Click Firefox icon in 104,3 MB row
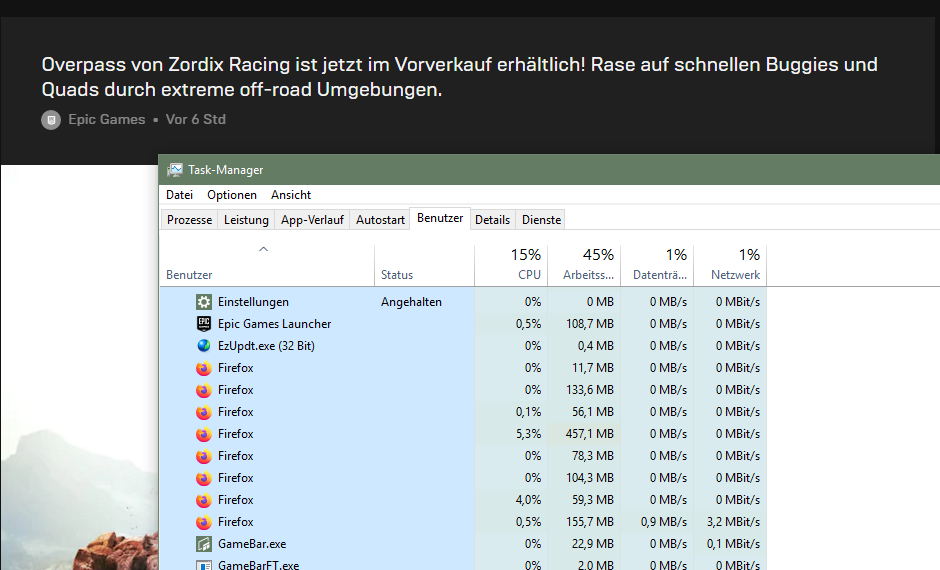940x570 pixels. (204, 478)
